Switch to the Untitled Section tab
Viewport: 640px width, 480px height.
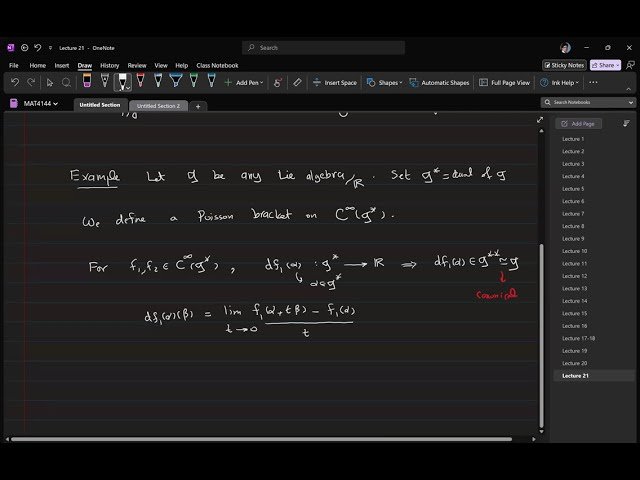[100, 105]
